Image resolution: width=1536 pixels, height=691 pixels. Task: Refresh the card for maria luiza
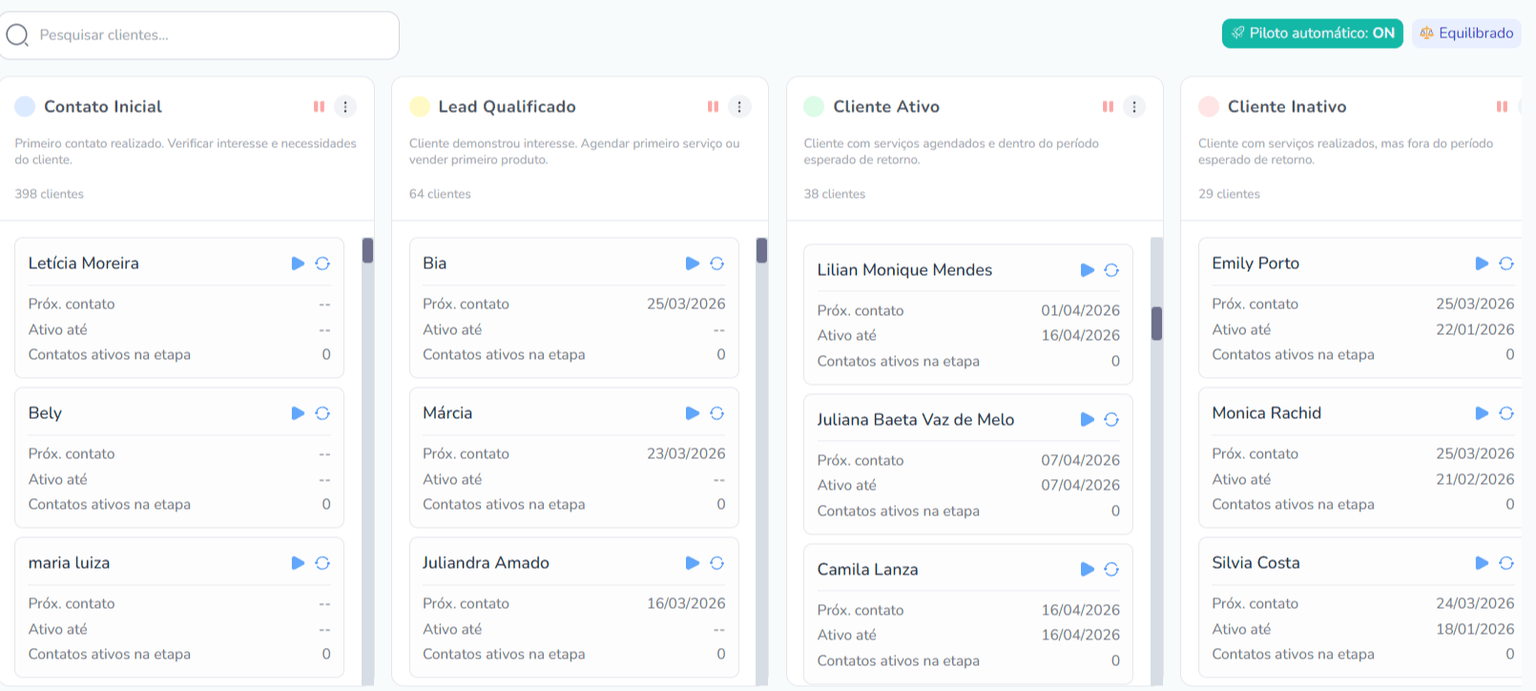point(321,562)
